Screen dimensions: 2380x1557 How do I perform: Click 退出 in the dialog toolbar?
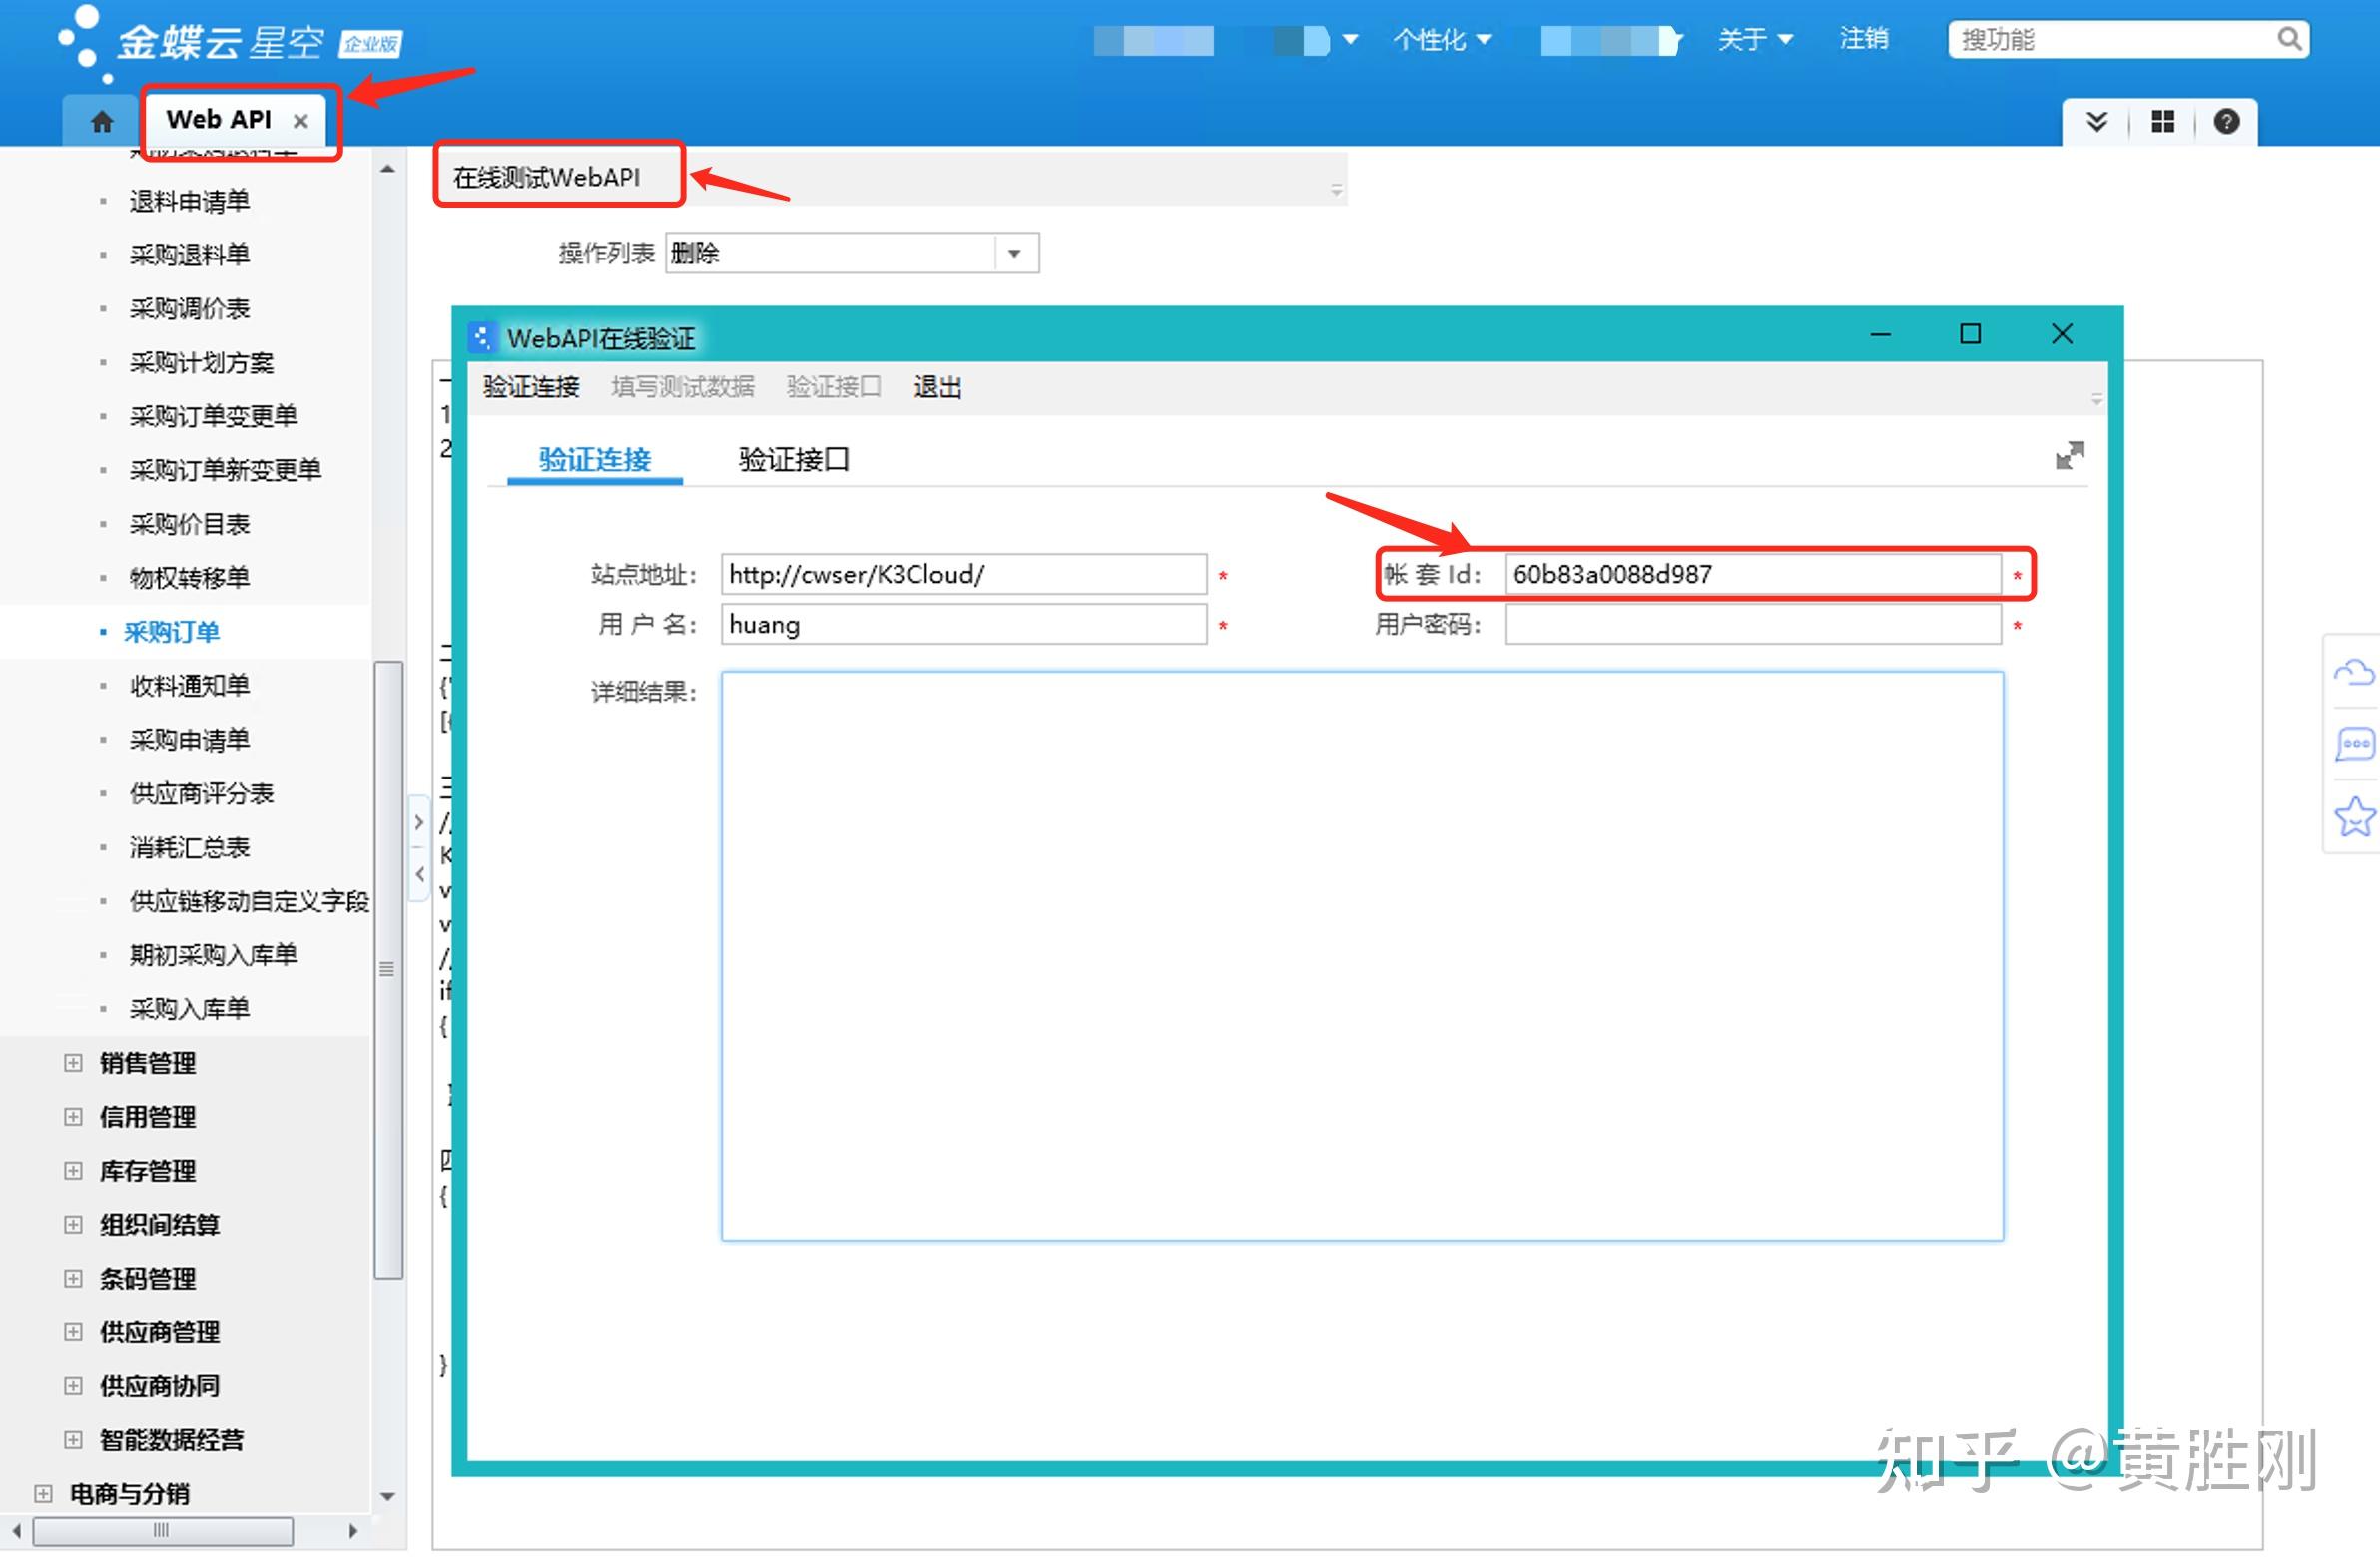(937, 387)
